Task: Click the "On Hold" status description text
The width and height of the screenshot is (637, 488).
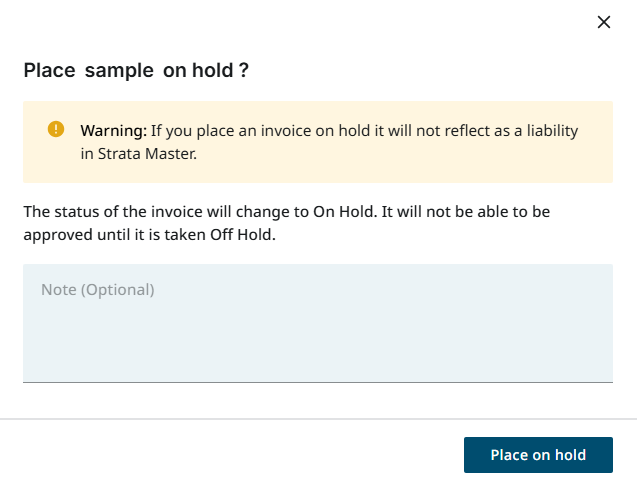Action: (419, 212)
